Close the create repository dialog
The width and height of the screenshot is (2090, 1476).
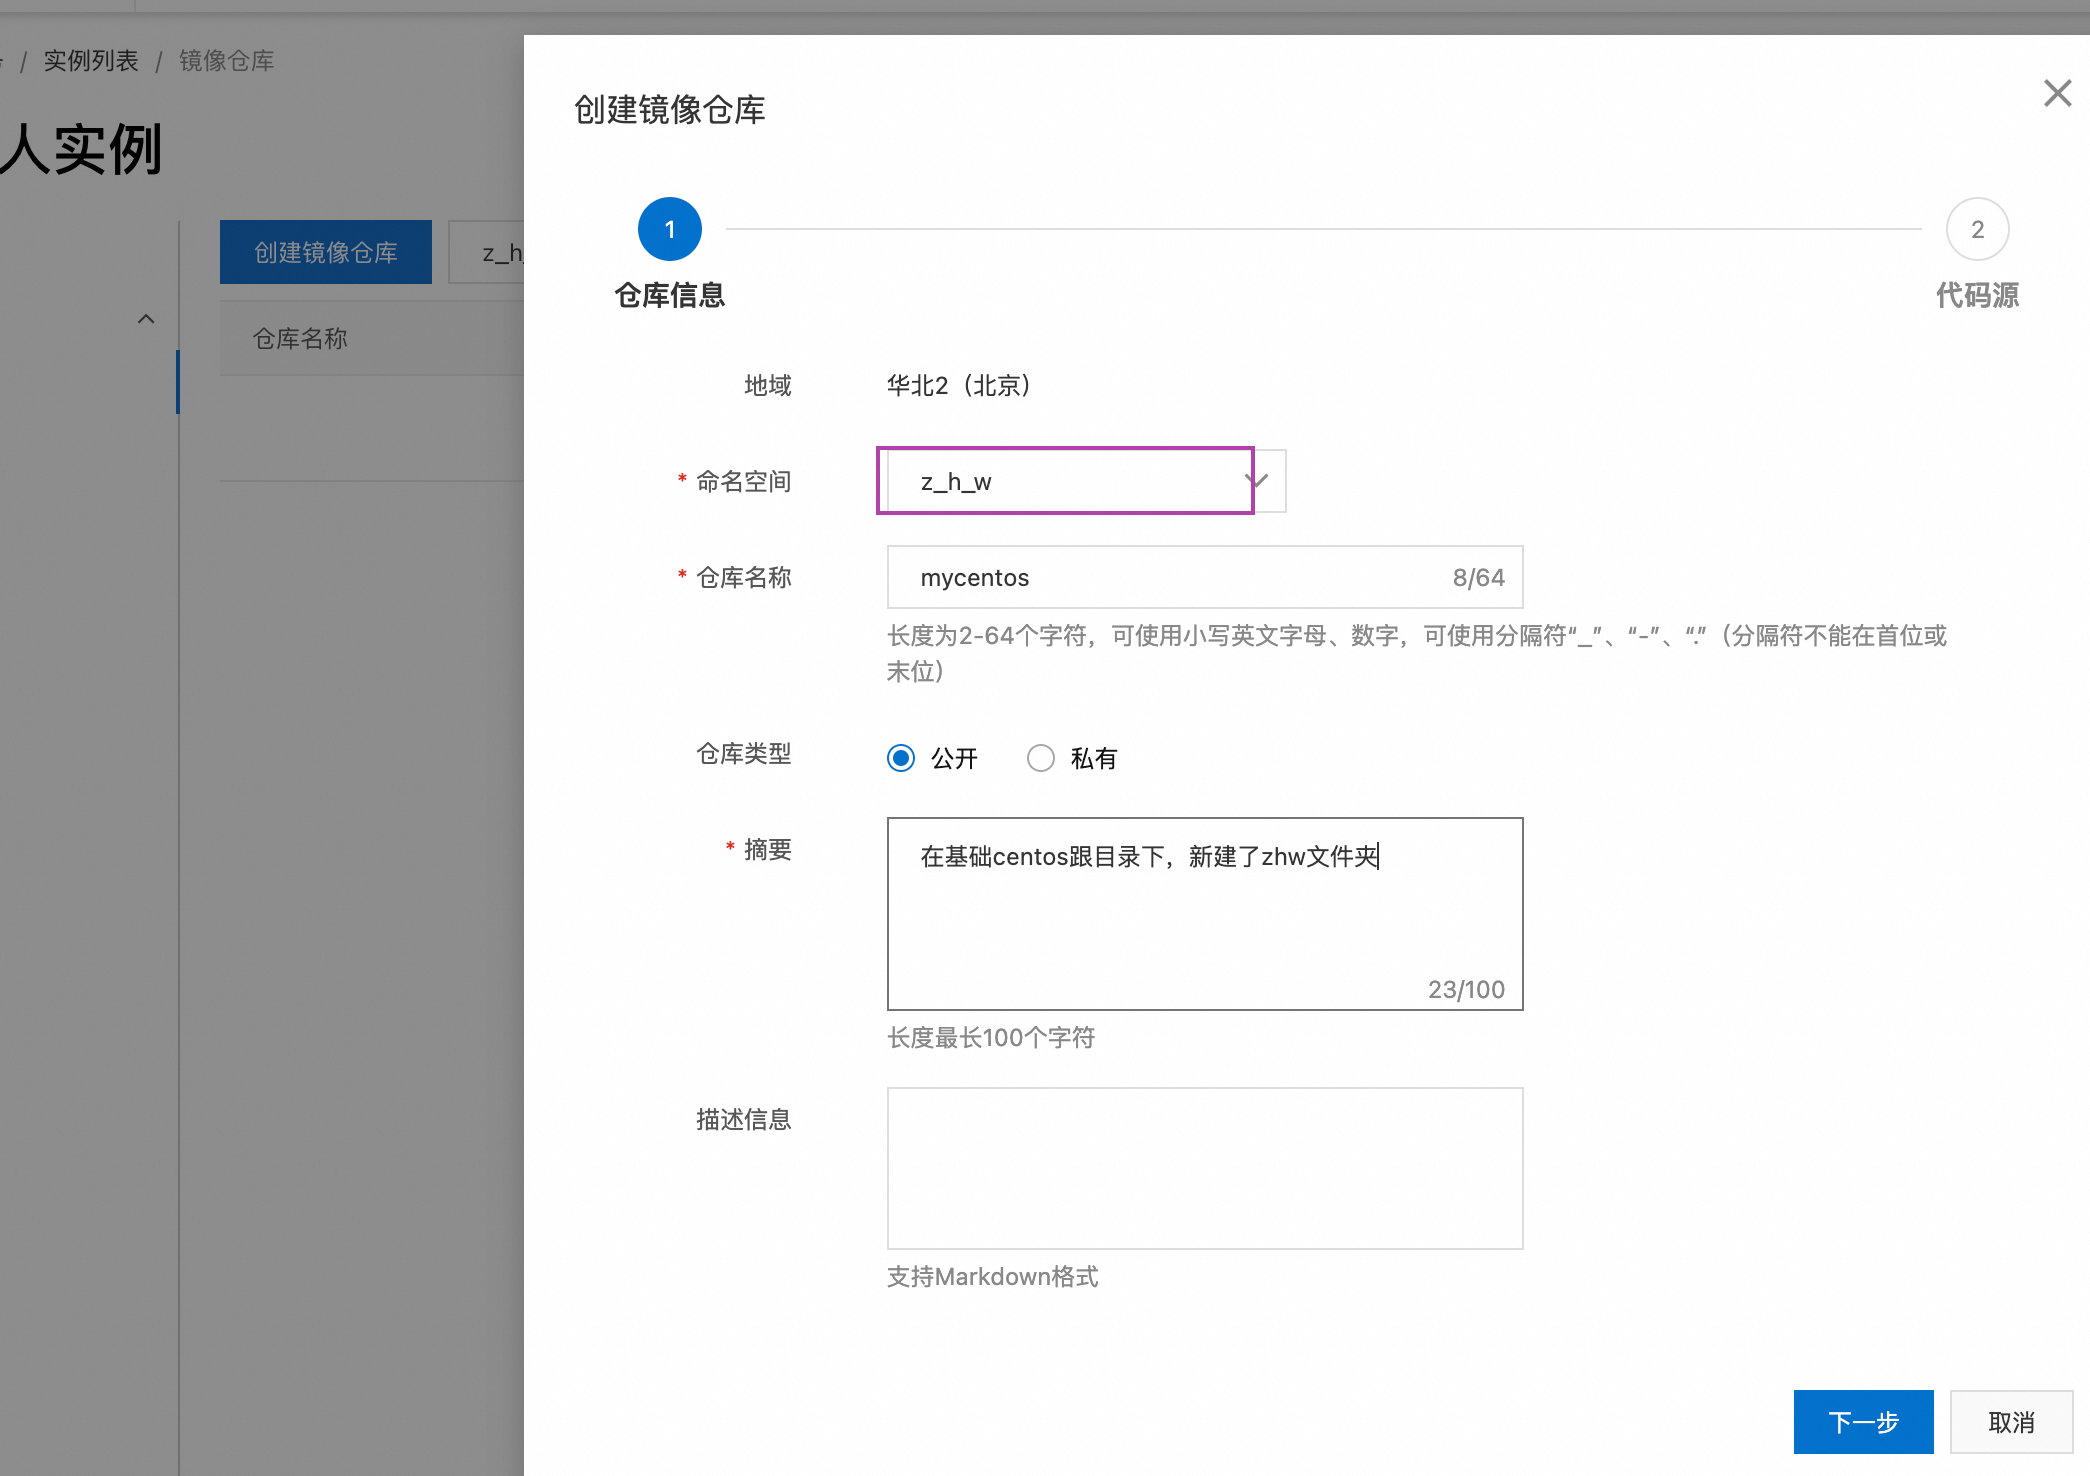(x=2057, y=94)
